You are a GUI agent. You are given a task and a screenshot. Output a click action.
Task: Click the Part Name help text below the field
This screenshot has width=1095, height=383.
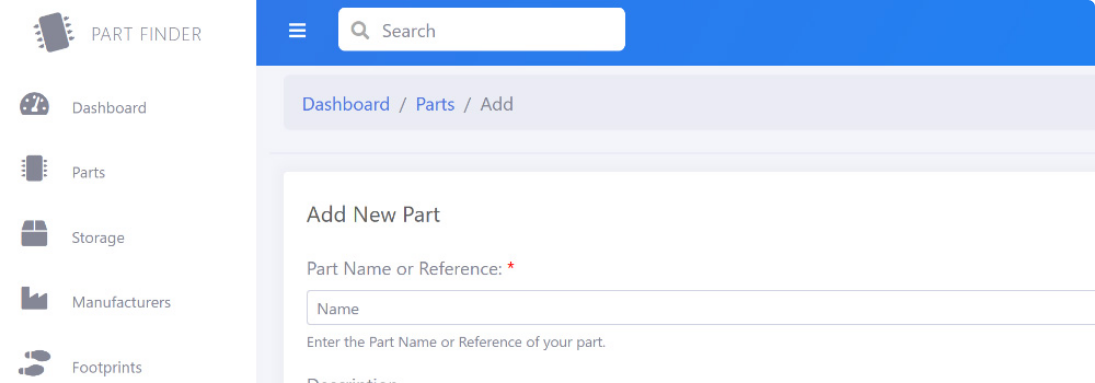point(456,343)
